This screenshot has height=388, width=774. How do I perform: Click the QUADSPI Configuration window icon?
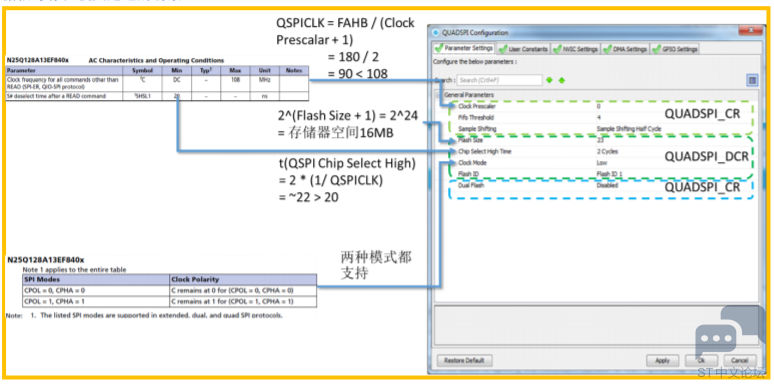[x=435, y=33]
